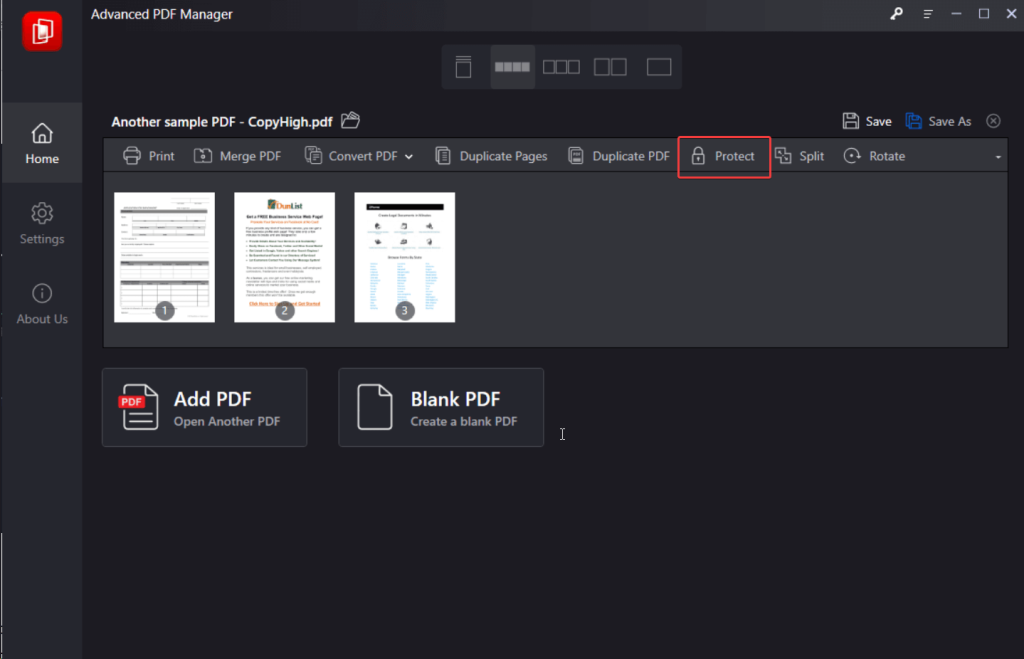Click Protect to password-lock PDF
This screenshot has width=1024, height=659.
pyautogui.click(x=724, y=156)
